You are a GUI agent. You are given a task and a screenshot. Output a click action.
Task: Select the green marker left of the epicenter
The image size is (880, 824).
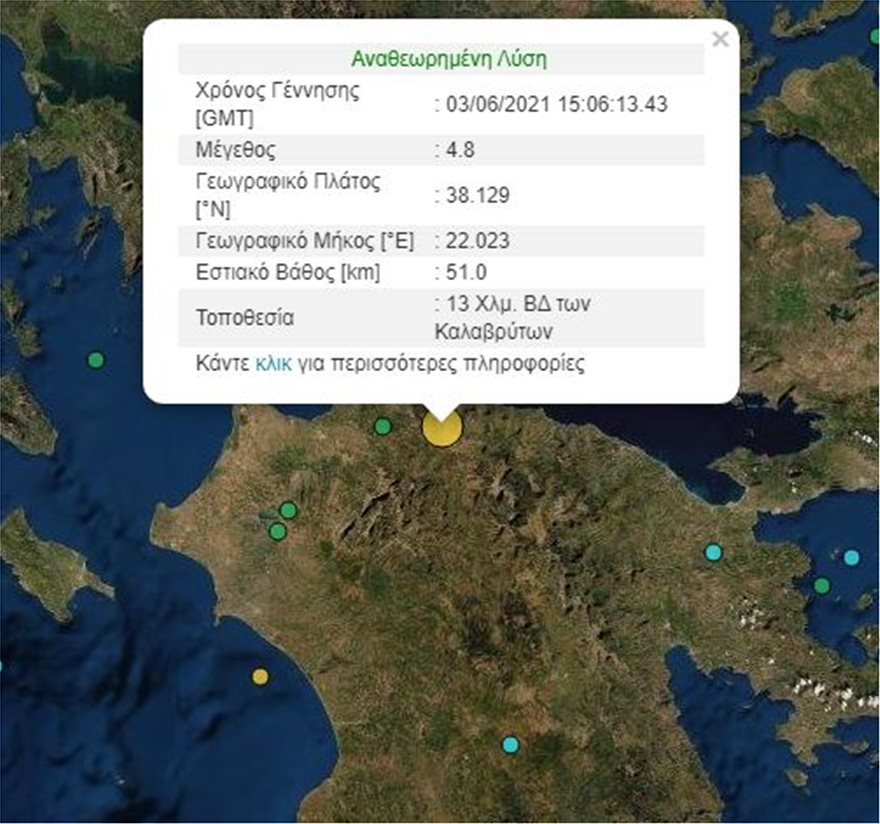[381, 428]
